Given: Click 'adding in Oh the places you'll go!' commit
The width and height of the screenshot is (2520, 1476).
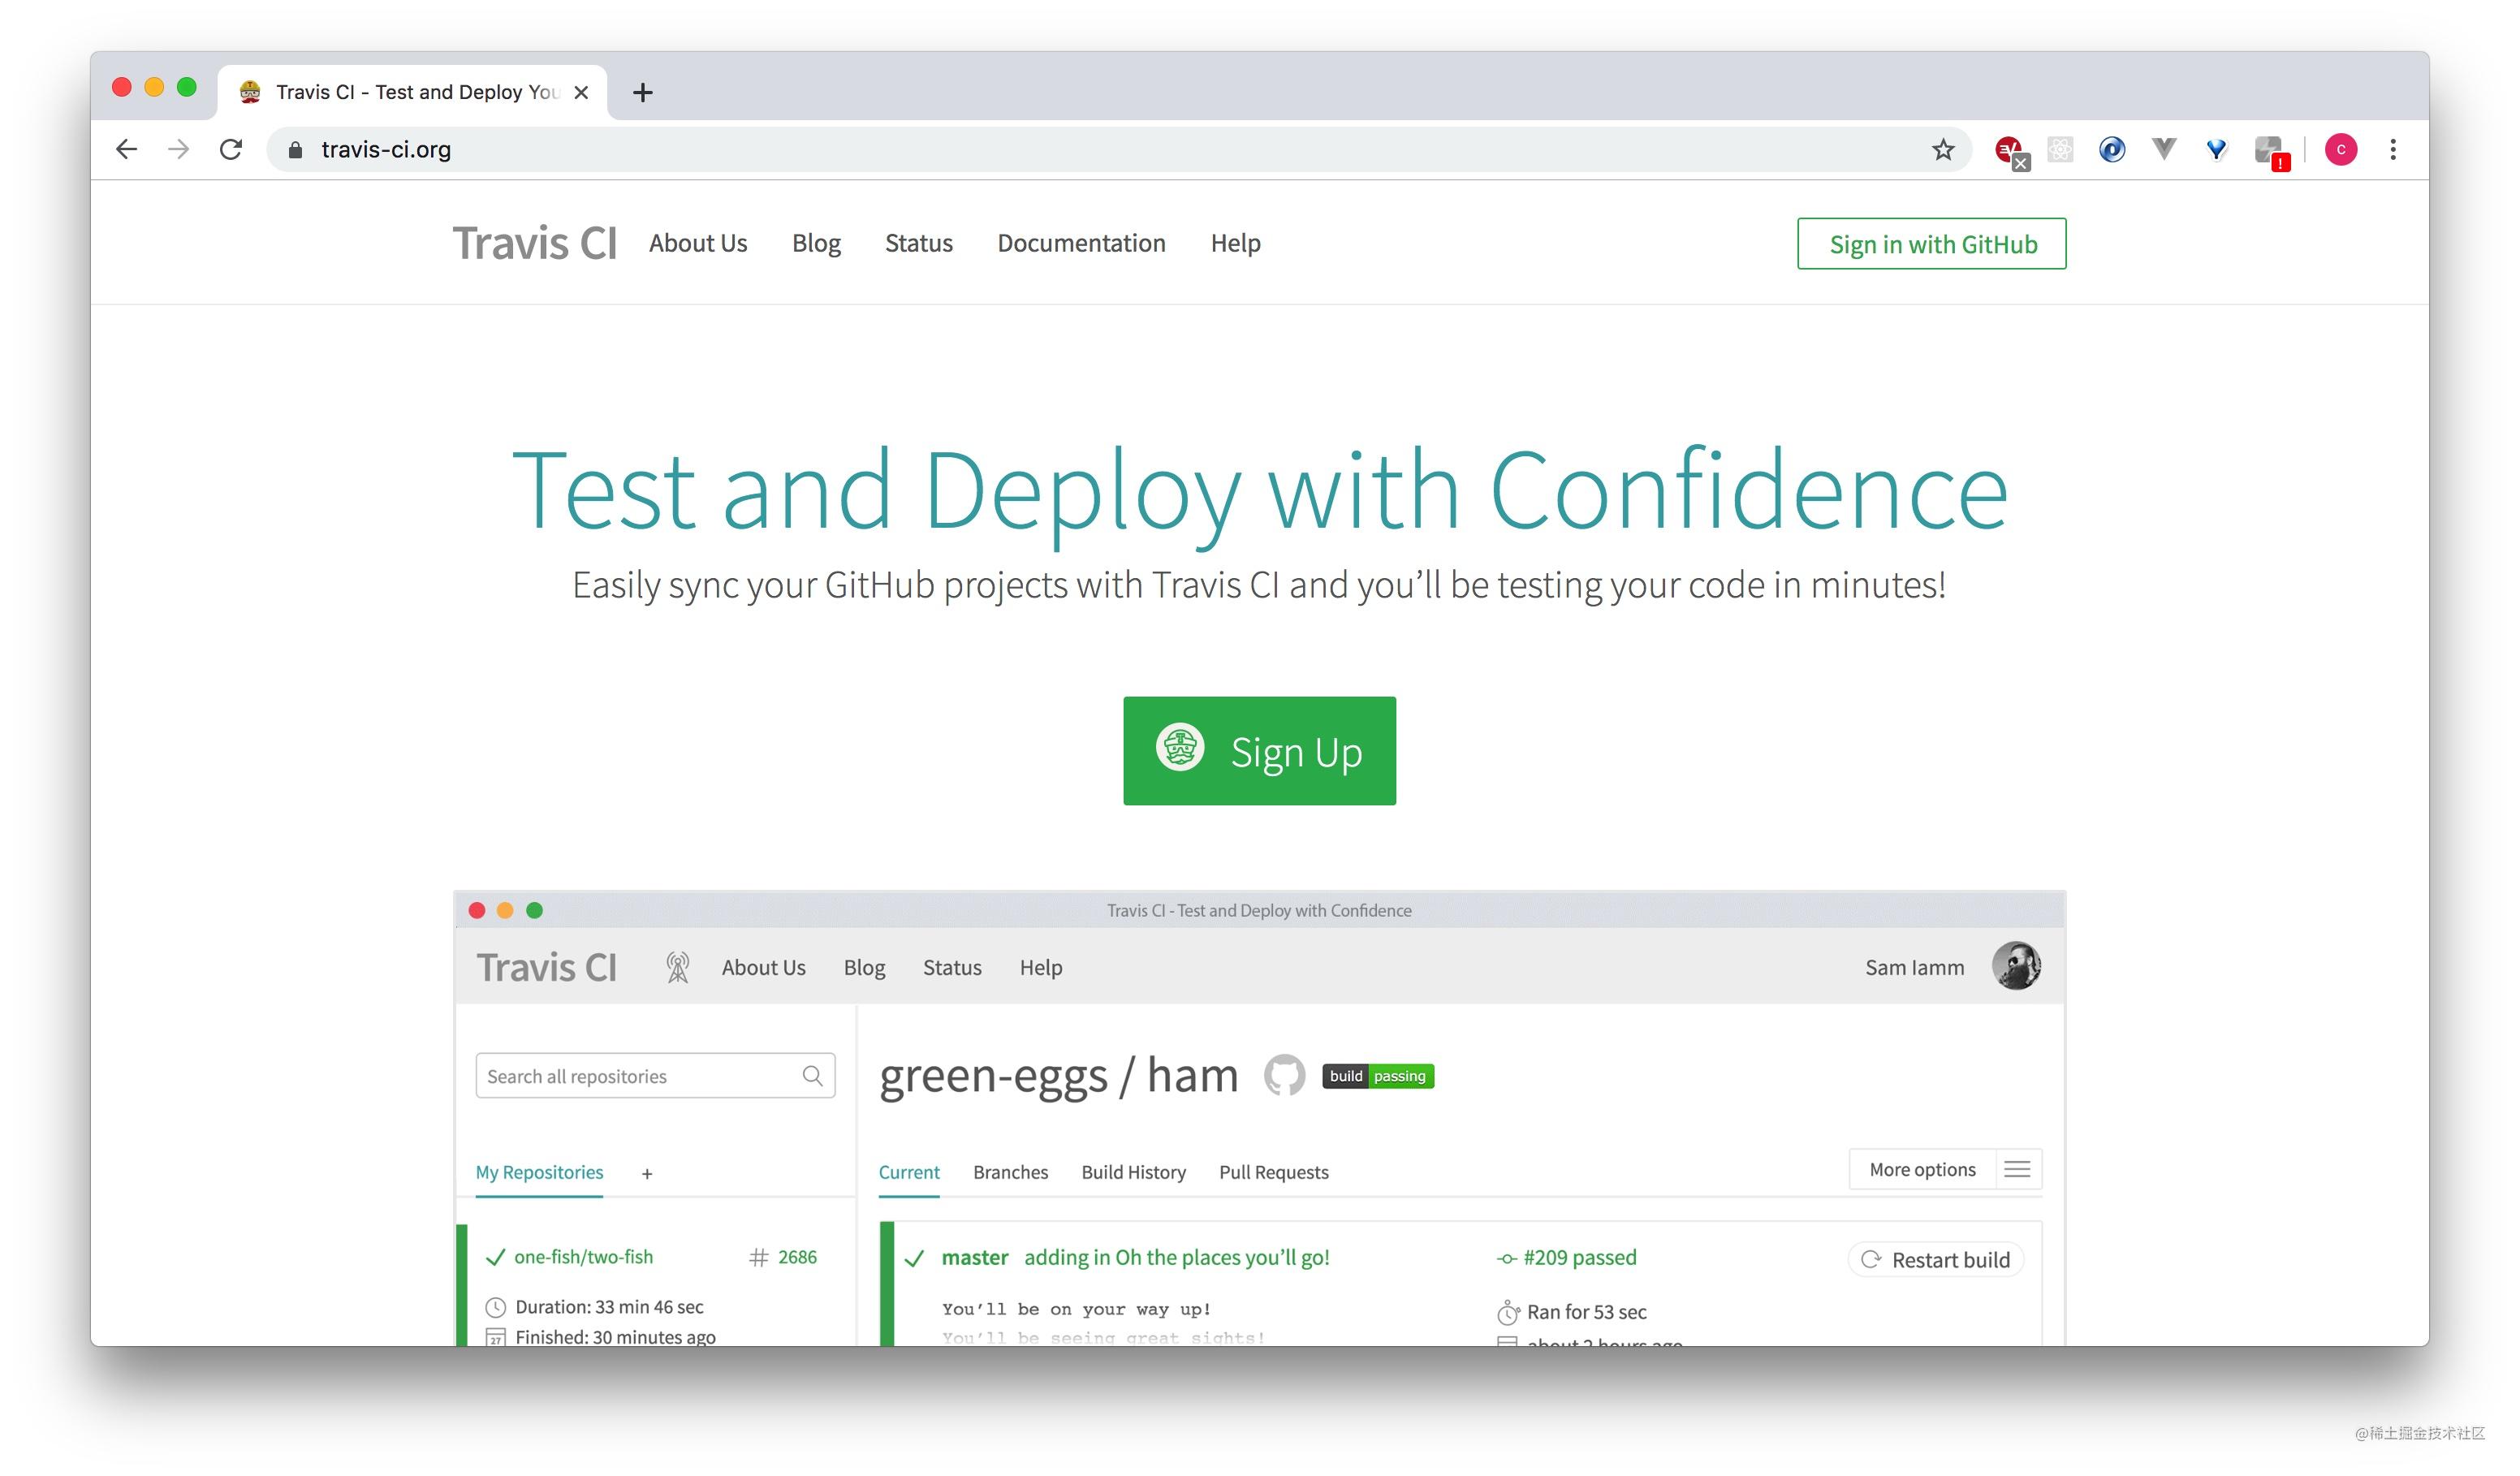Looking at the screenshot, I should 1176,1257.
